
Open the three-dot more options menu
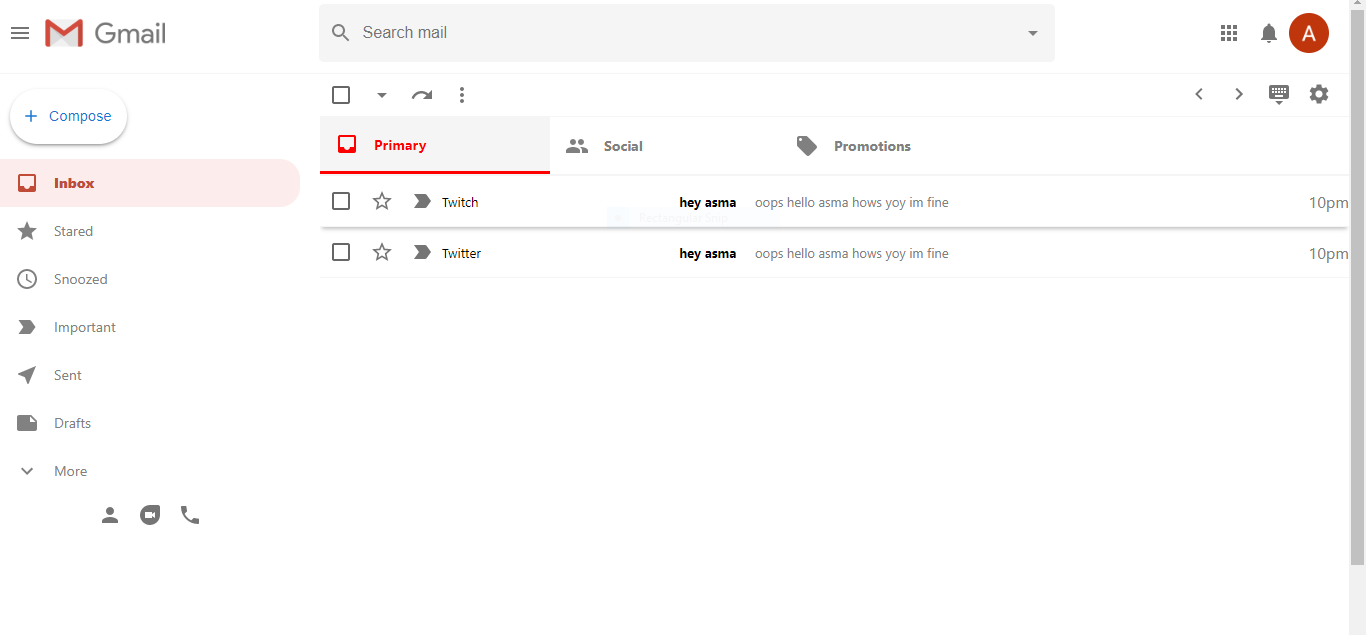click(461, 95)
